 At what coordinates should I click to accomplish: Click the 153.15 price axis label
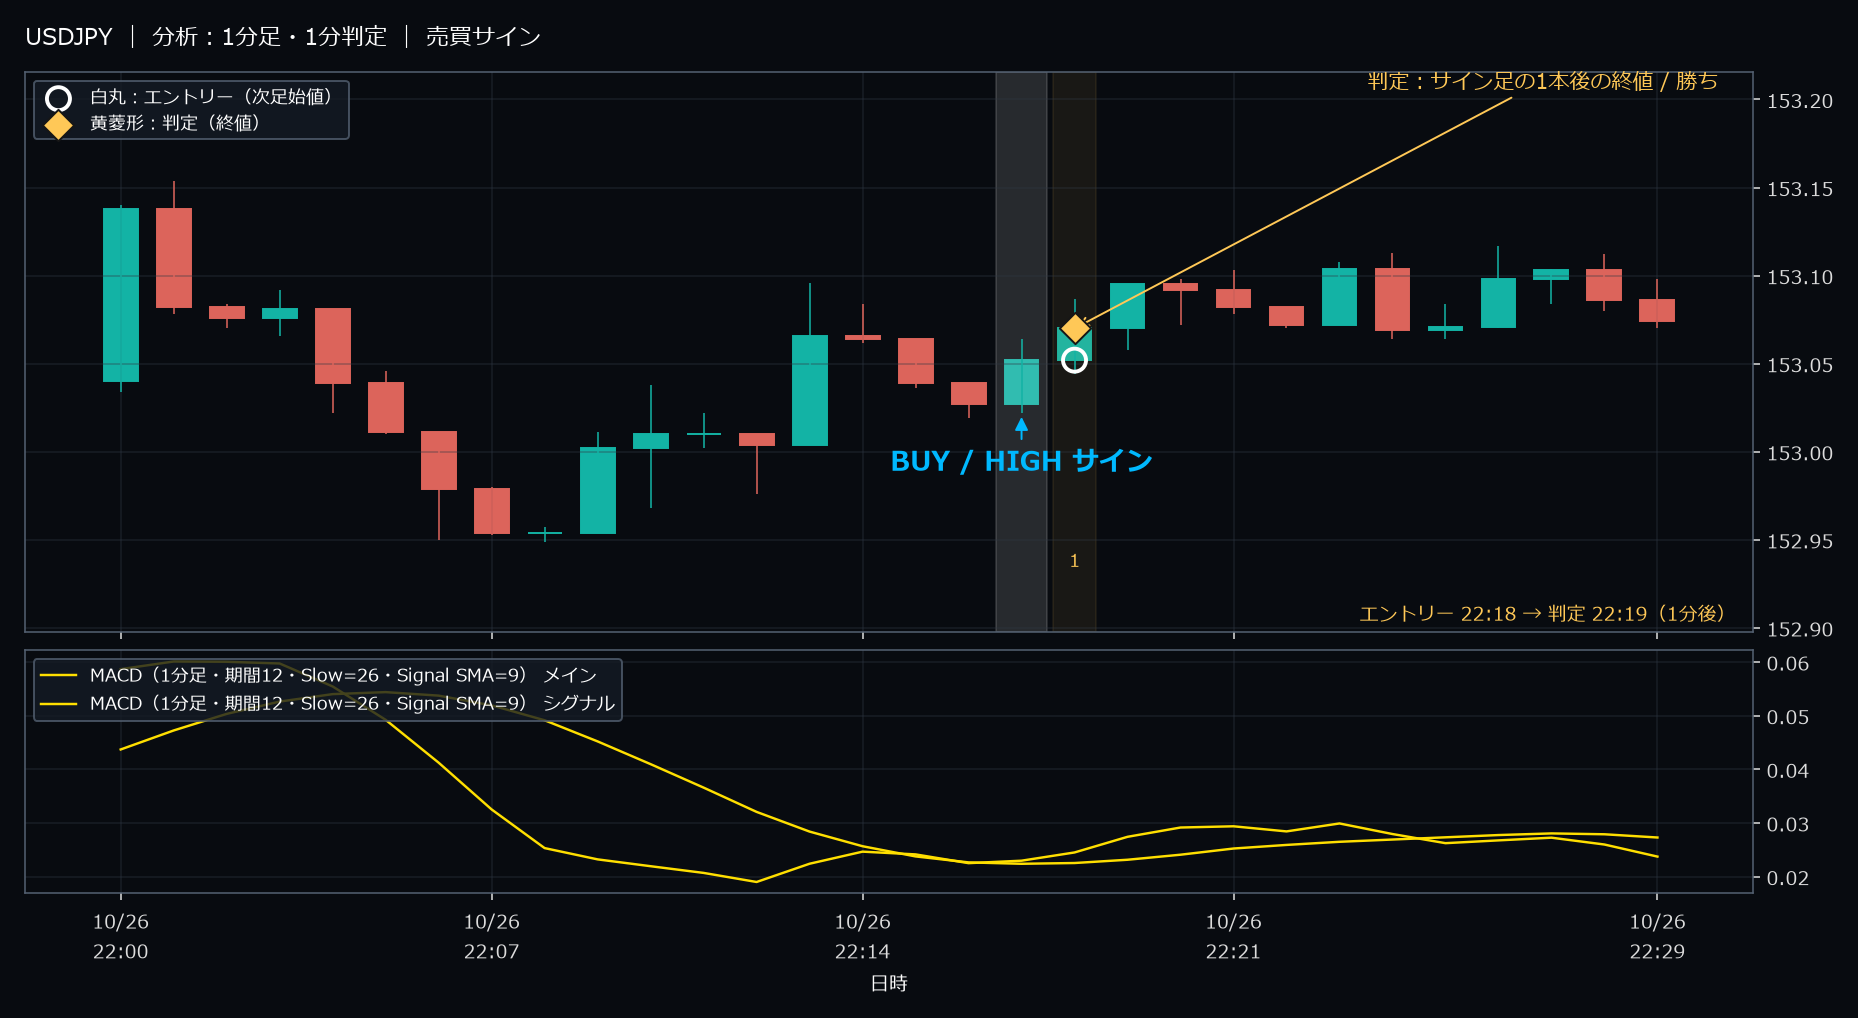1800,189
